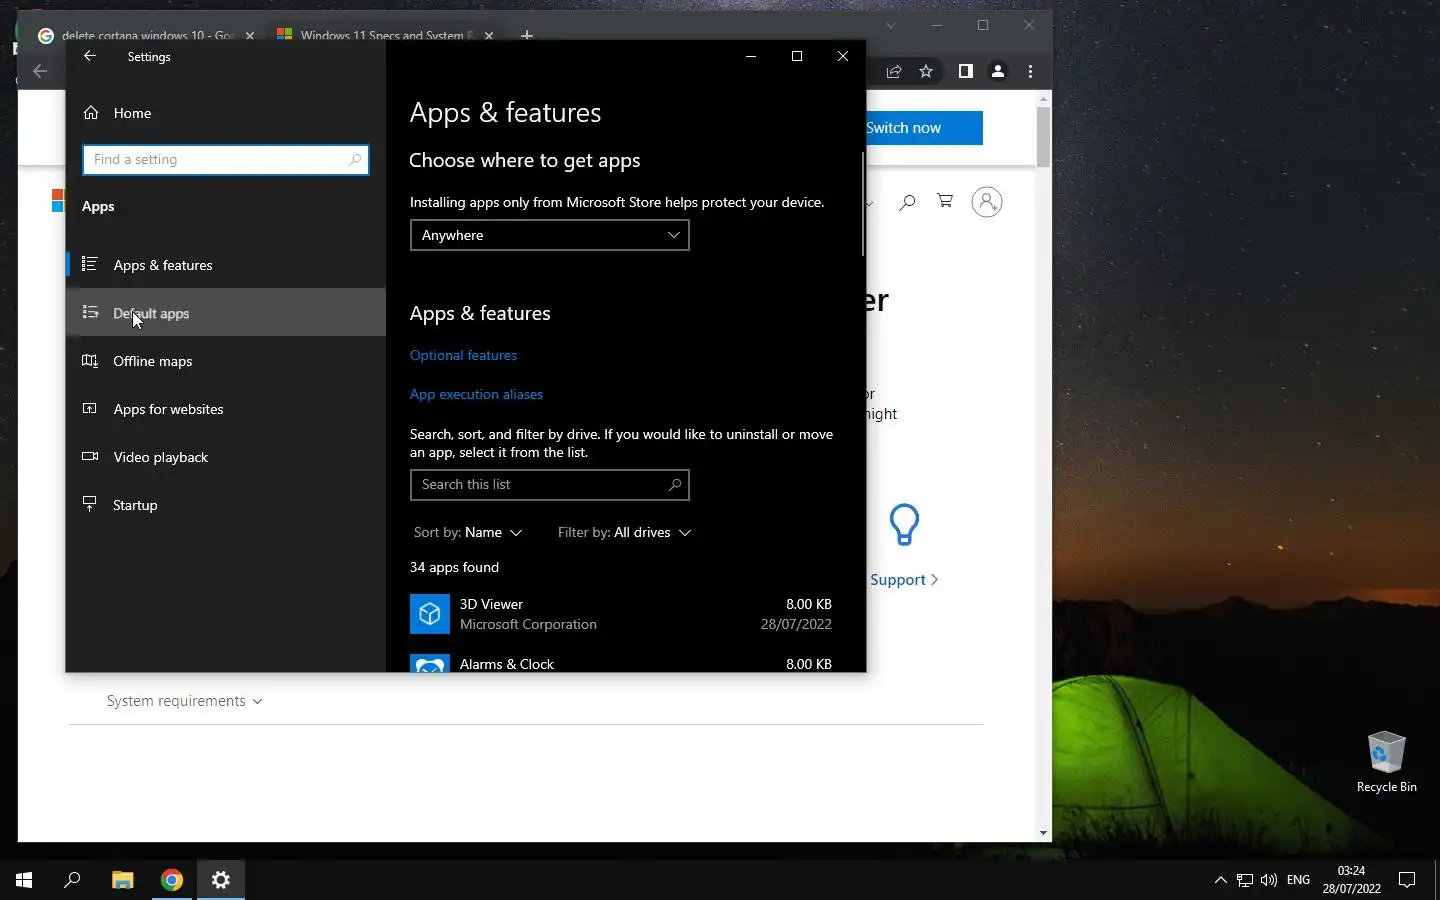Toggle Chrome side panel icon
The width and height of the screenshot is (1440, 900).
click(x=965, y=71)
